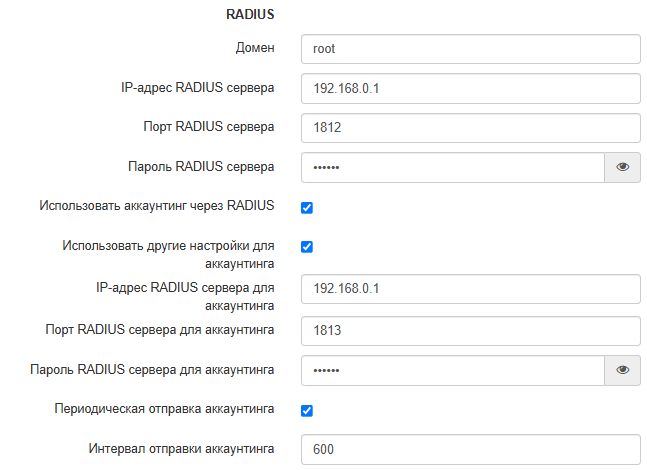Image resolution: width=647 pixels, height=470 pixels.
Task: Select the 'Интервал отправки аккаунтинга' field with 600
Action: click(471, 449)
